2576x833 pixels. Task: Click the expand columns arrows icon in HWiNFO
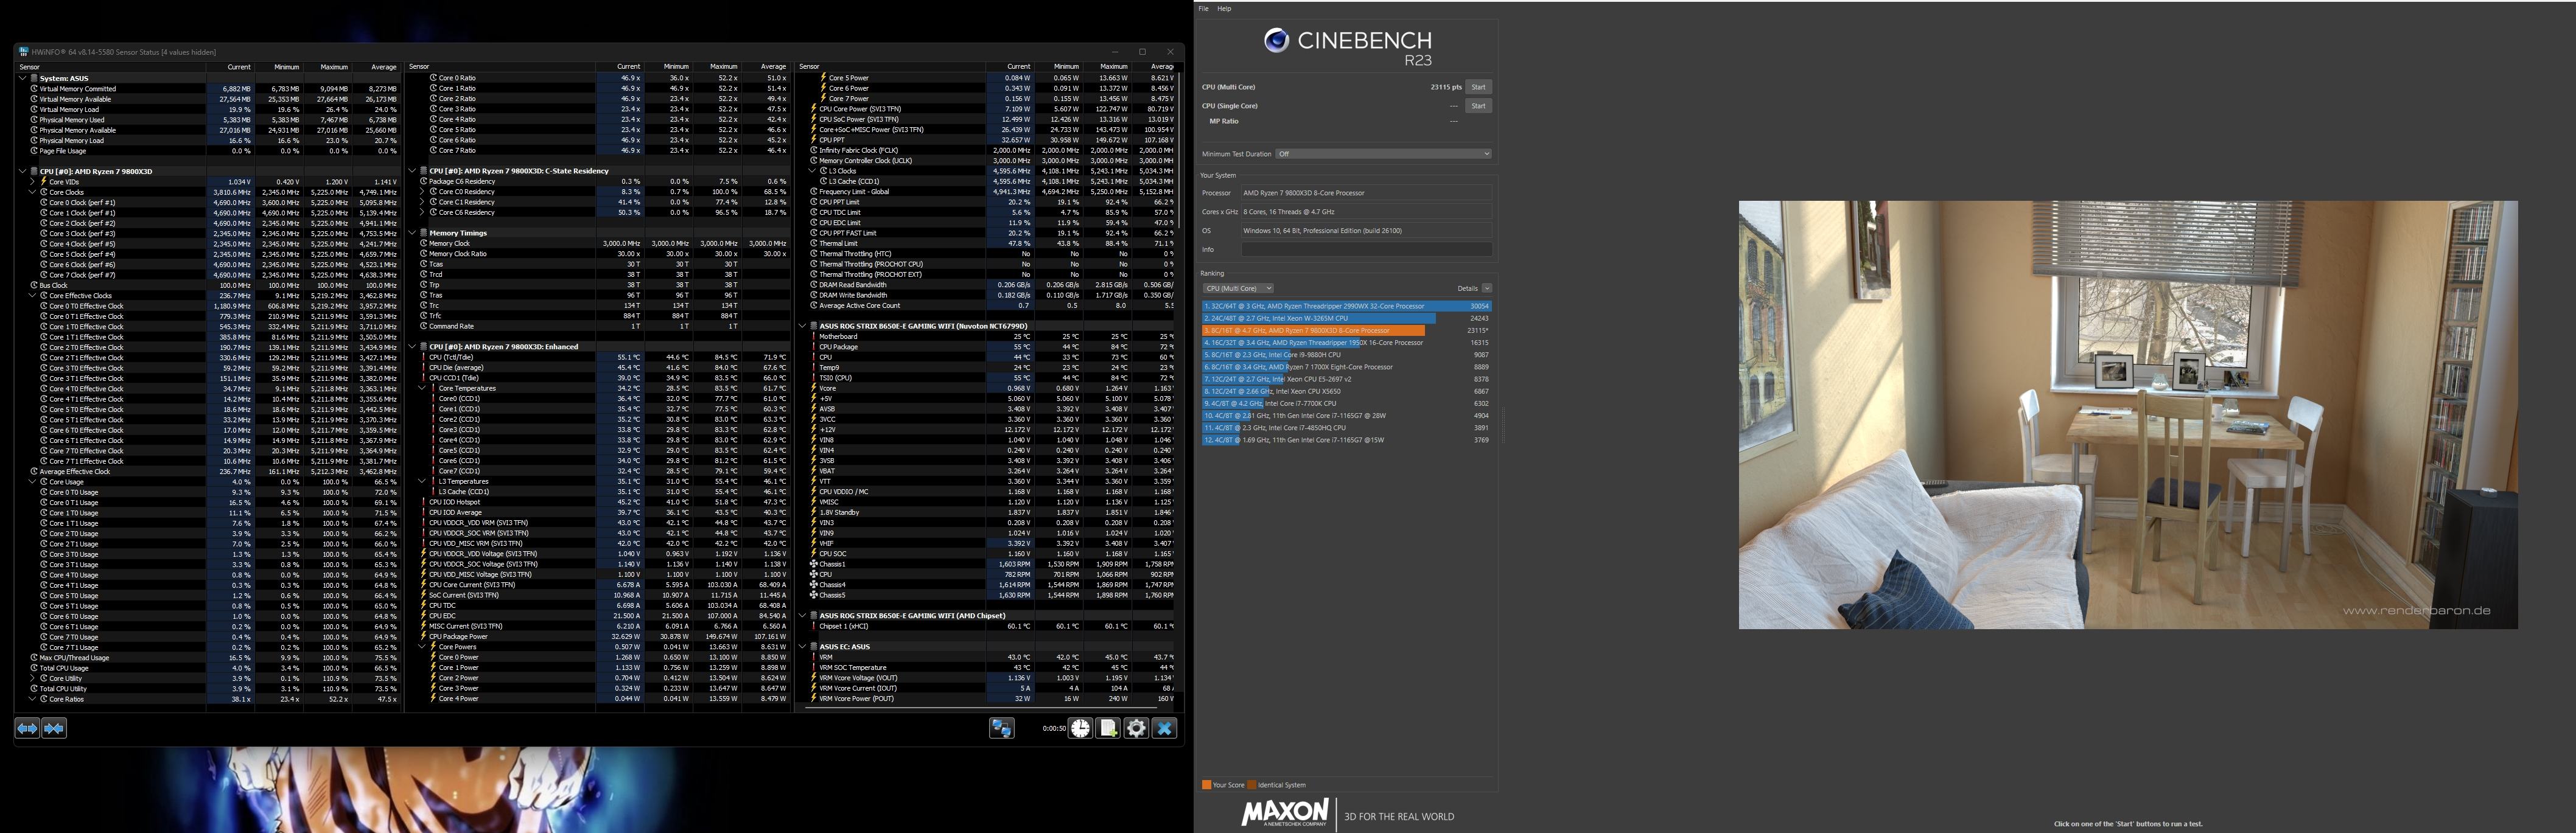coord(27,729)
